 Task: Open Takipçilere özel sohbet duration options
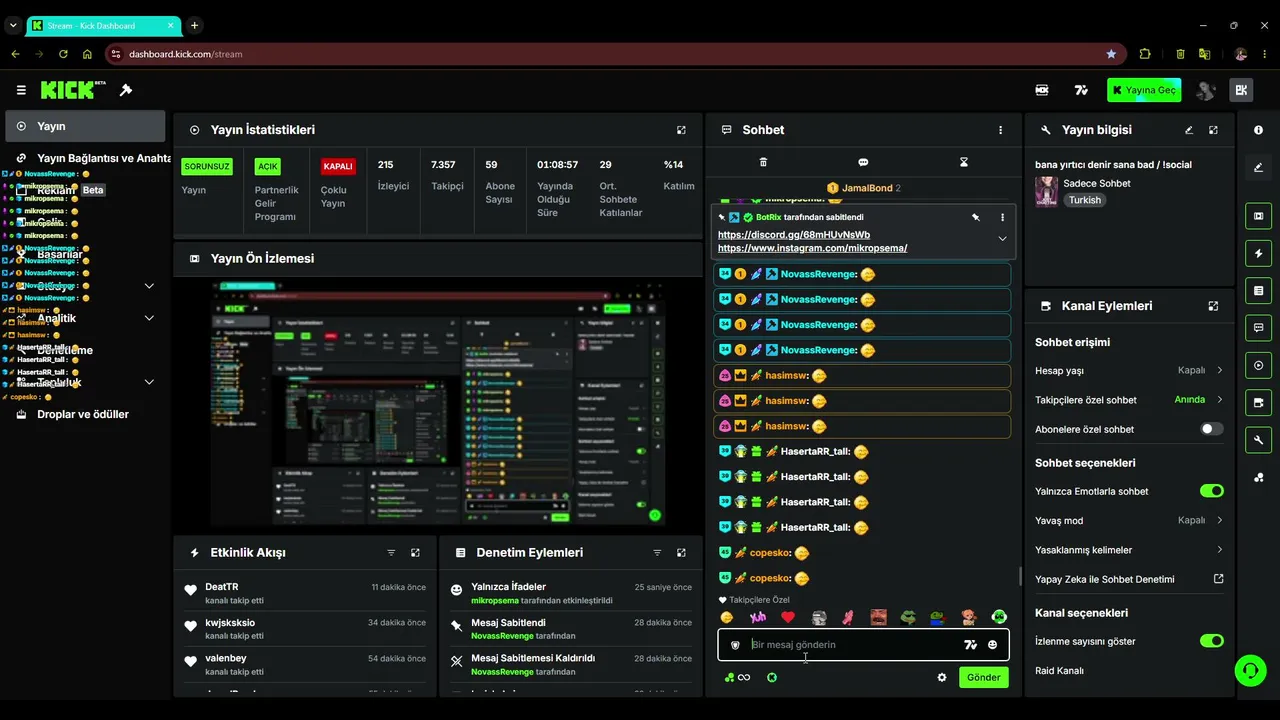tap(1220, 400)
